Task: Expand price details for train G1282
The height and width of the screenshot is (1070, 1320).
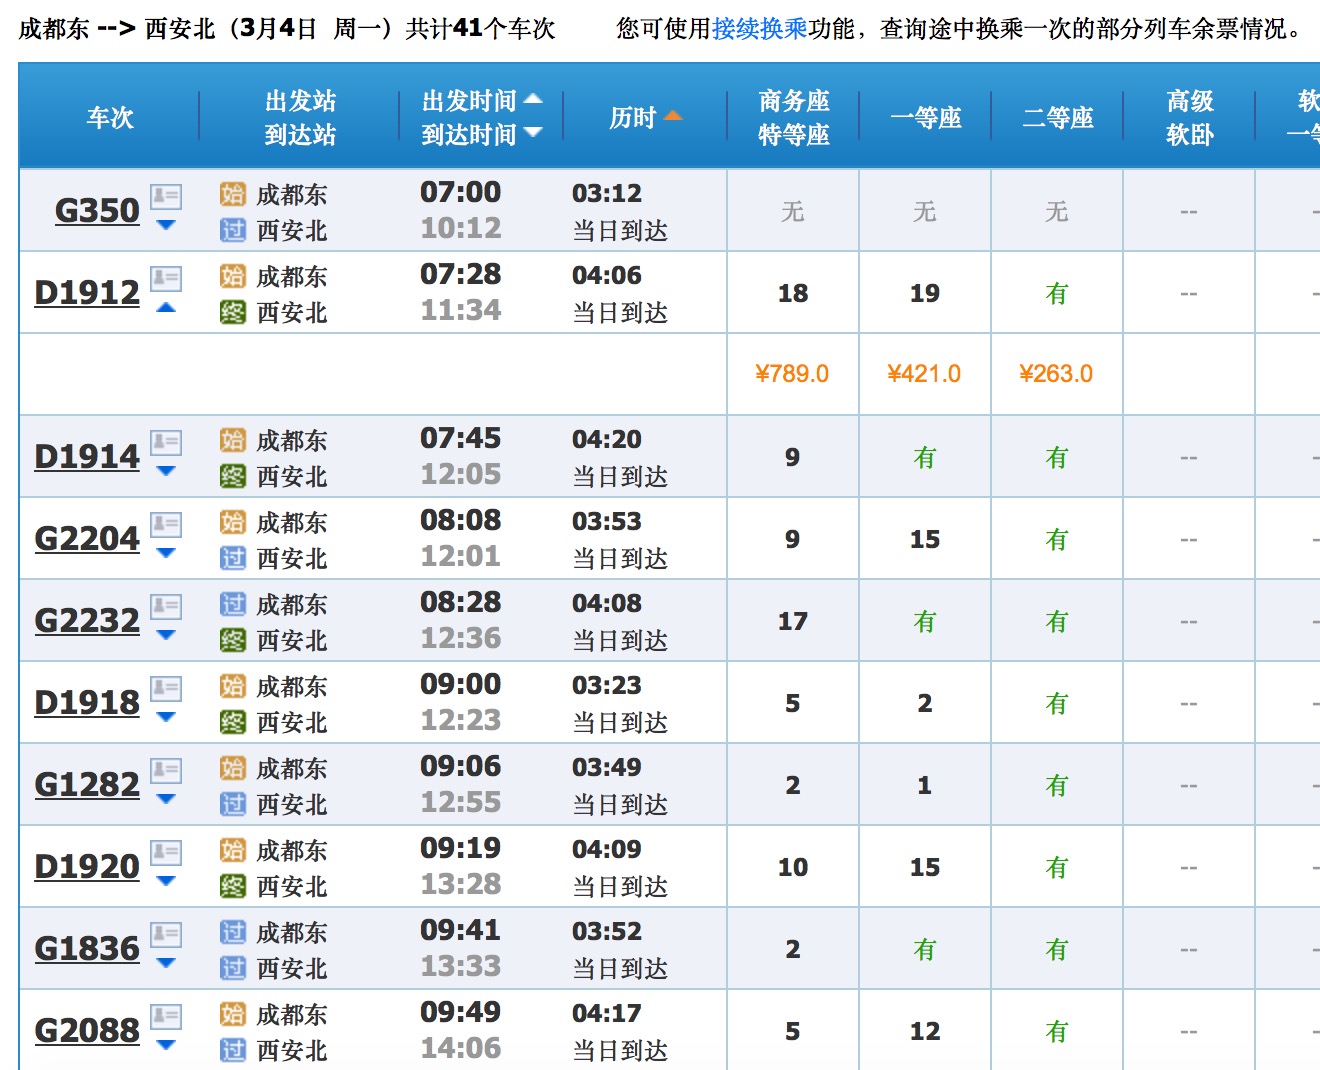Action: point(166,799)
